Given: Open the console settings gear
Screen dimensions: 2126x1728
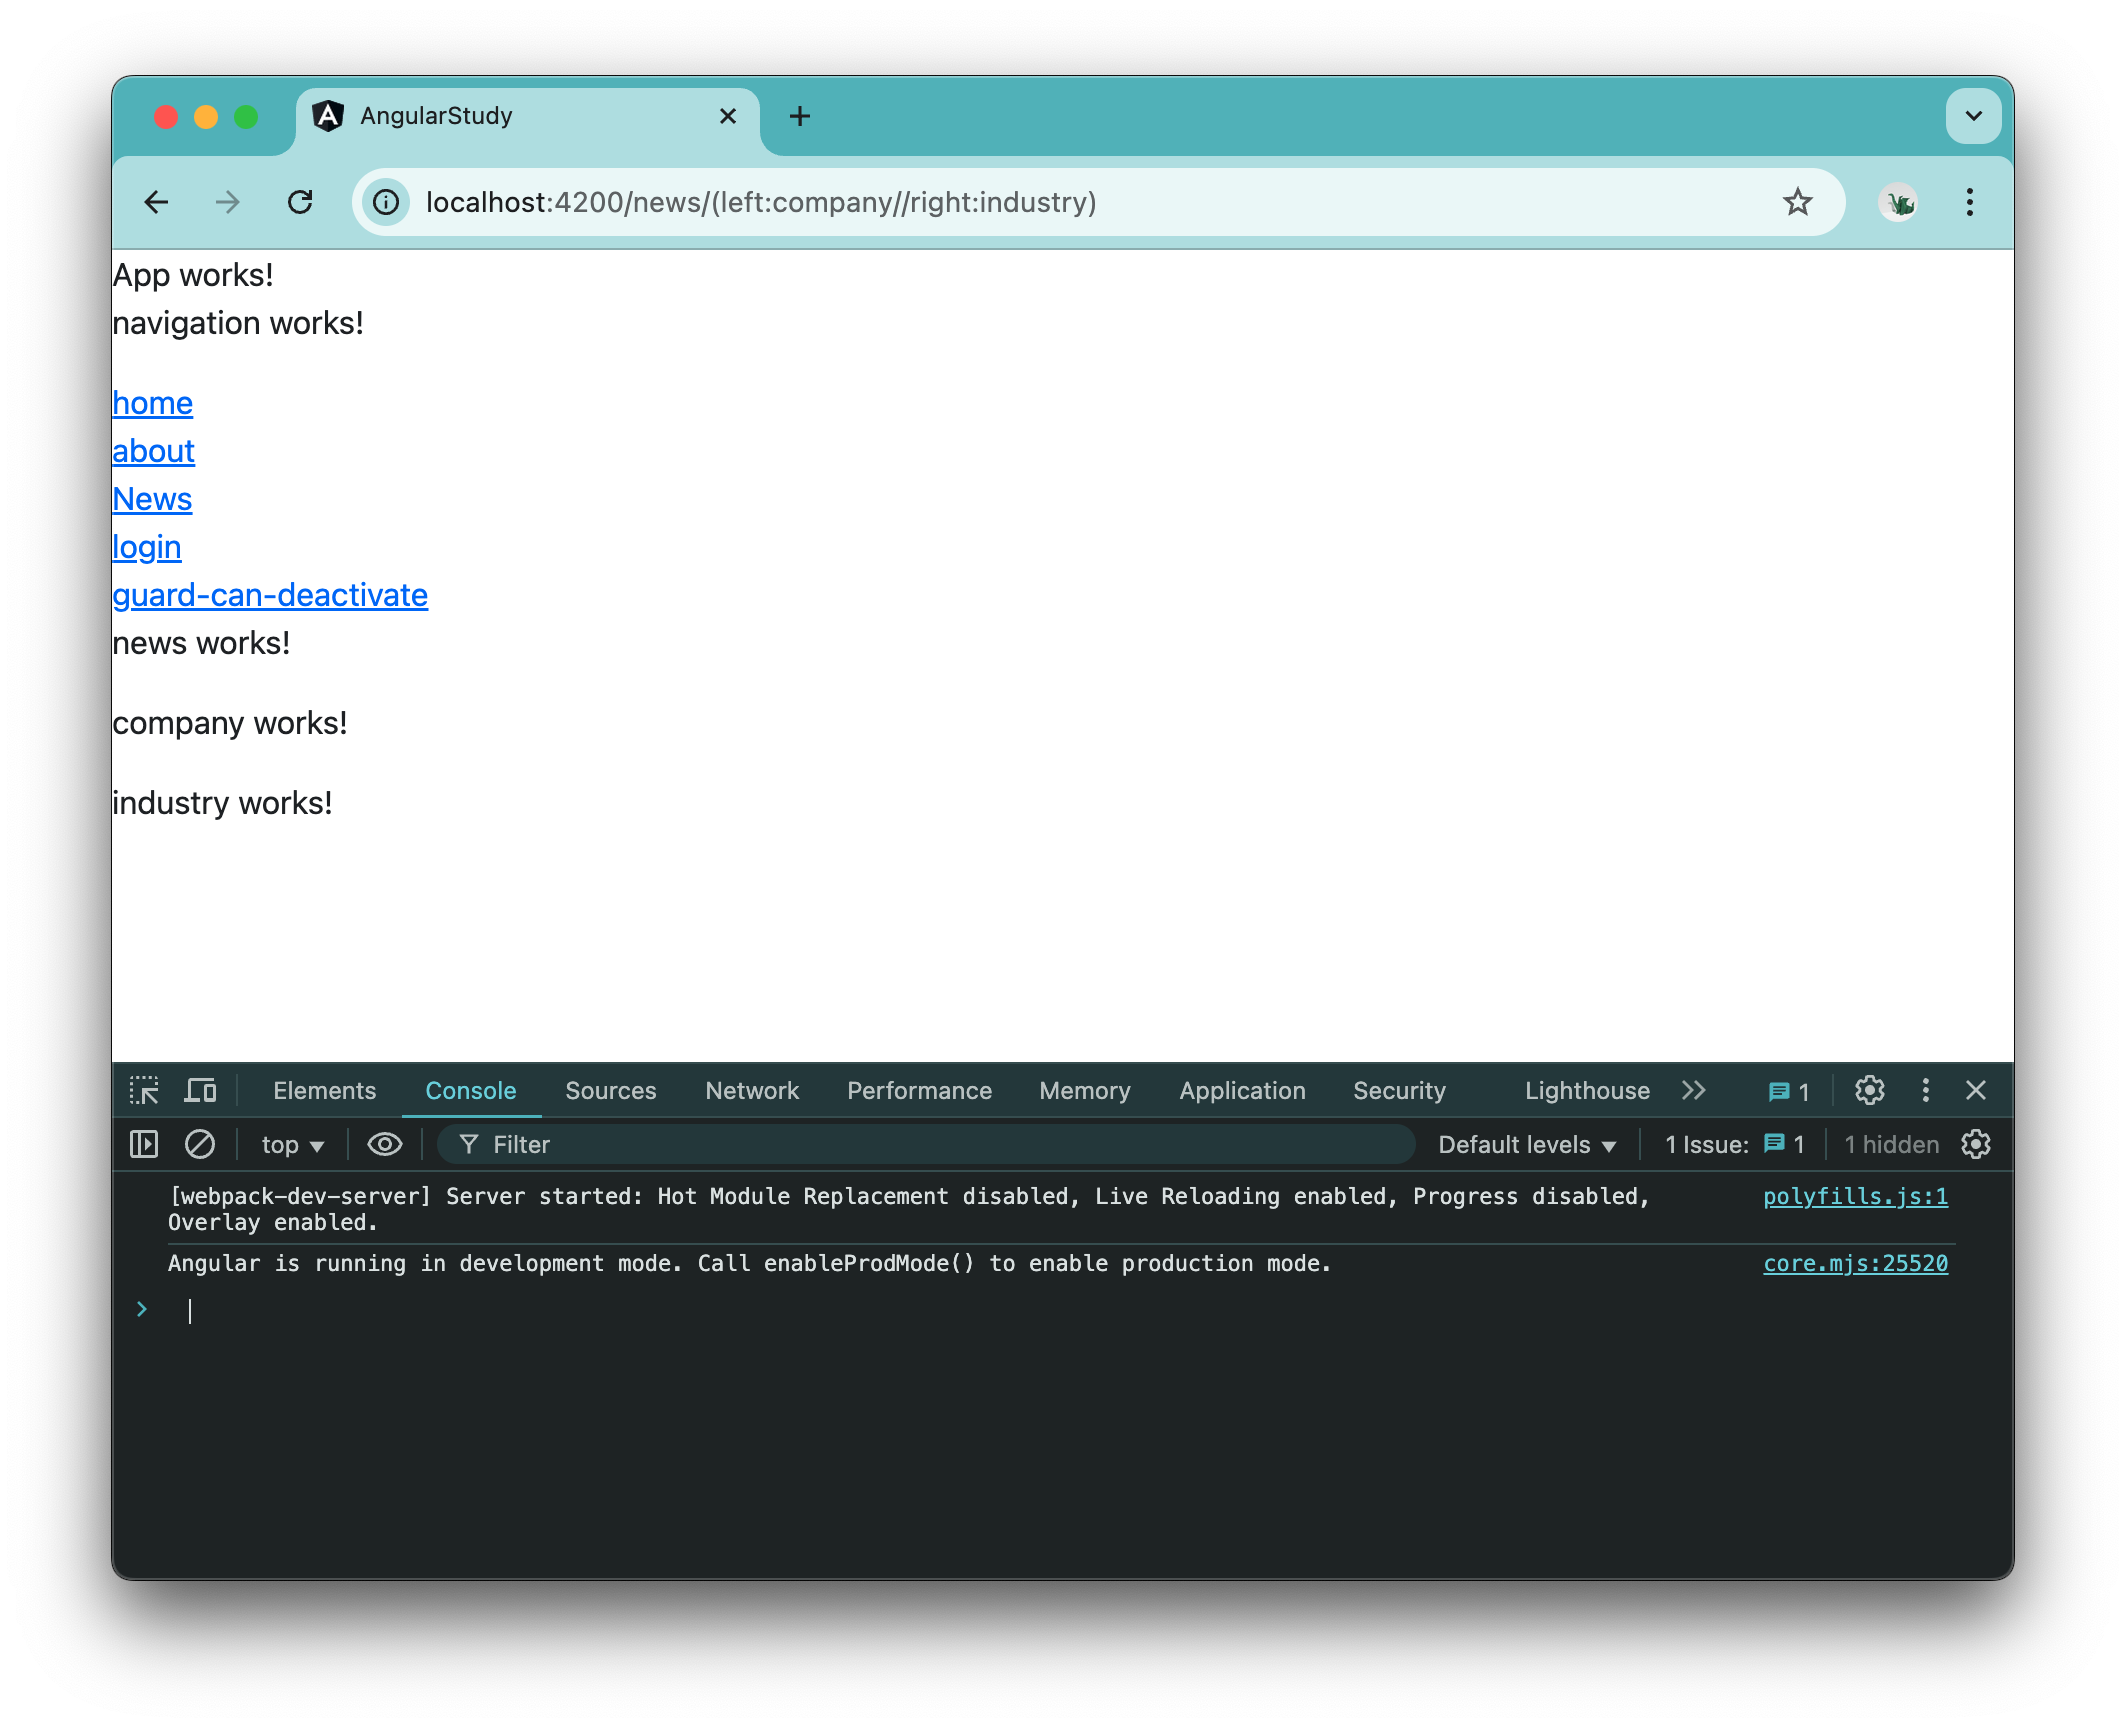Looking at the screenshot, I should [x=1977, y=1144].
